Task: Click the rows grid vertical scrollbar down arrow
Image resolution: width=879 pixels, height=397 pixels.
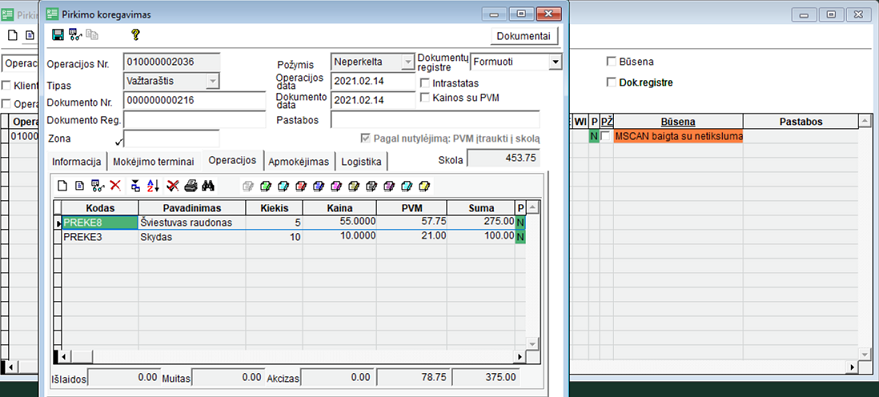Action: click(x=533, y=343)
